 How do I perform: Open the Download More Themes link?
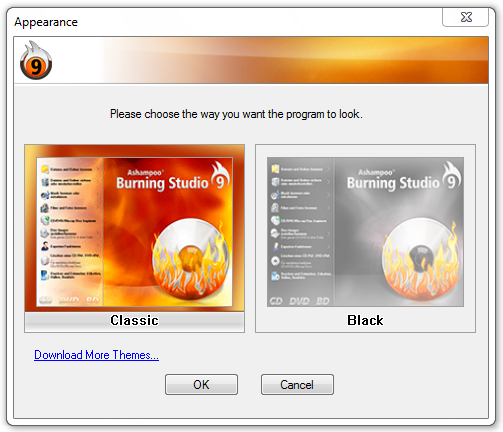tap(96, 355)
